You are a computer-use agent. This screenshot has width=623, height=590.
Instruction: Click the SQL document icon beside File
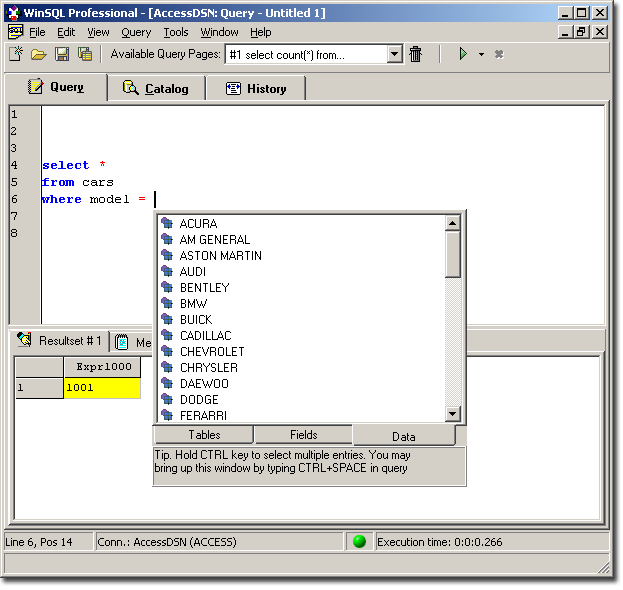[15, 32]
